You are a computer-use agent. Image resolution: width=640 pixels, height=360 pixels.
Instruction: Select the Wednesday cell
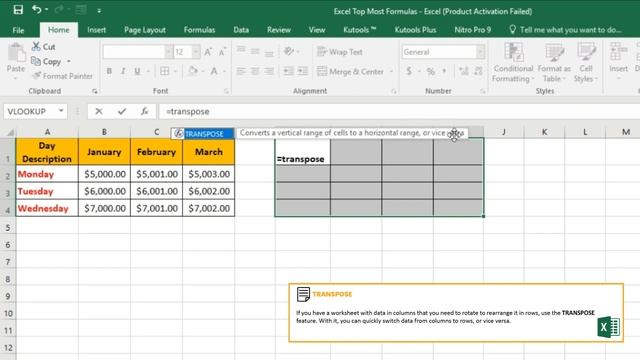(x=47, y=208)
